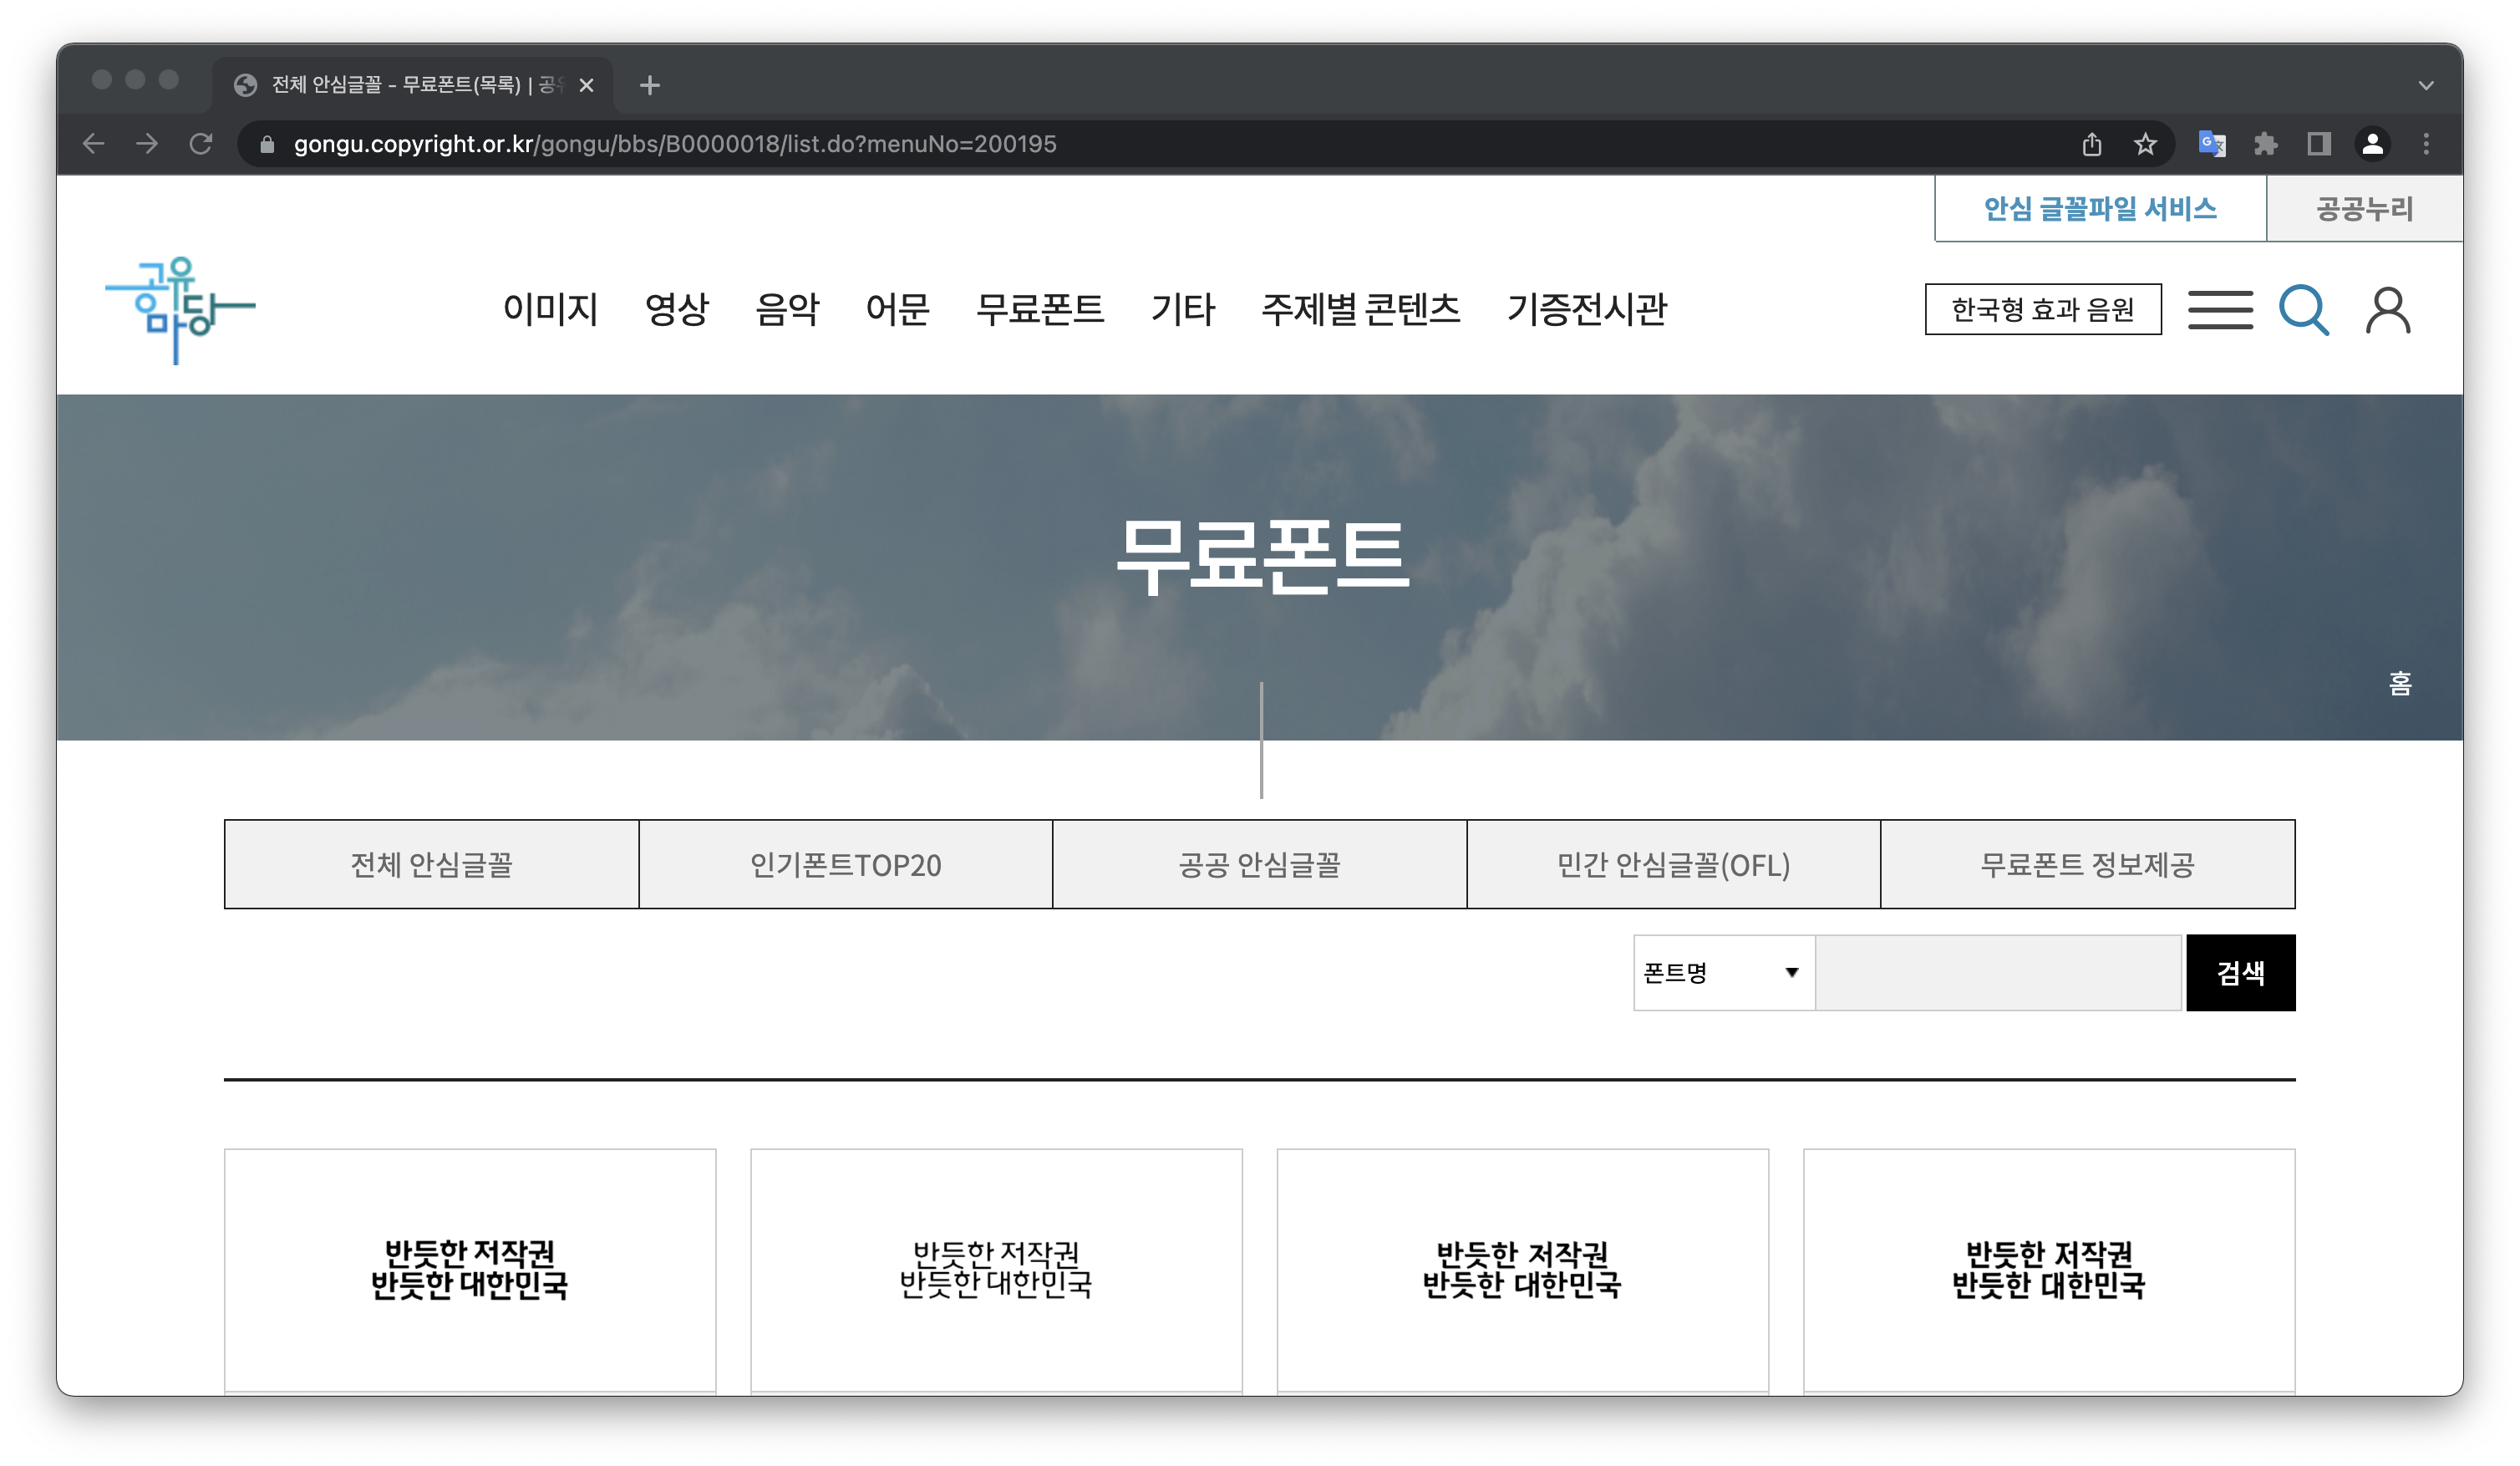
Task: Bookmark this page with star icon
Action: 2144,144
